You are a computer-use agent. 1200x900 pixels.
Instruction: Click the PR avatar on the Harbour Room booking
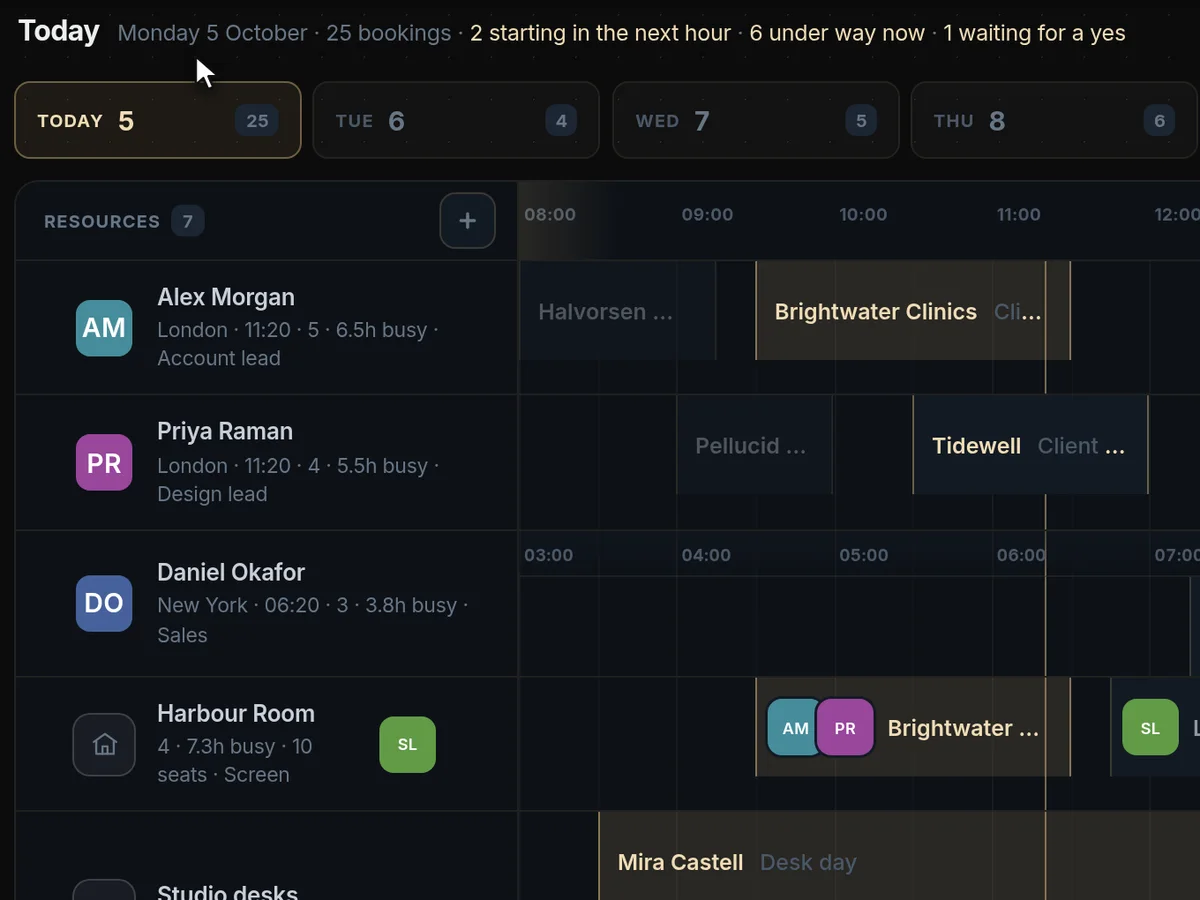[x=845, y=728]
